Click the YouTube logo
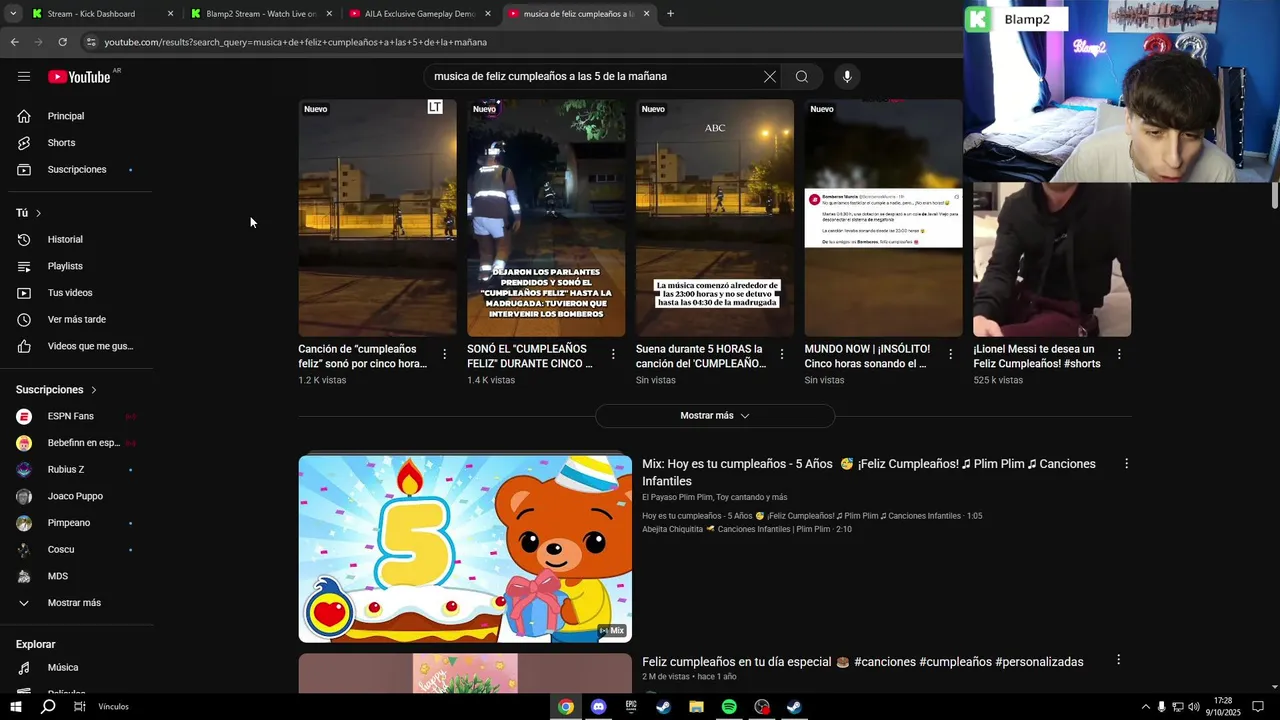 click(x=79, y=77)
